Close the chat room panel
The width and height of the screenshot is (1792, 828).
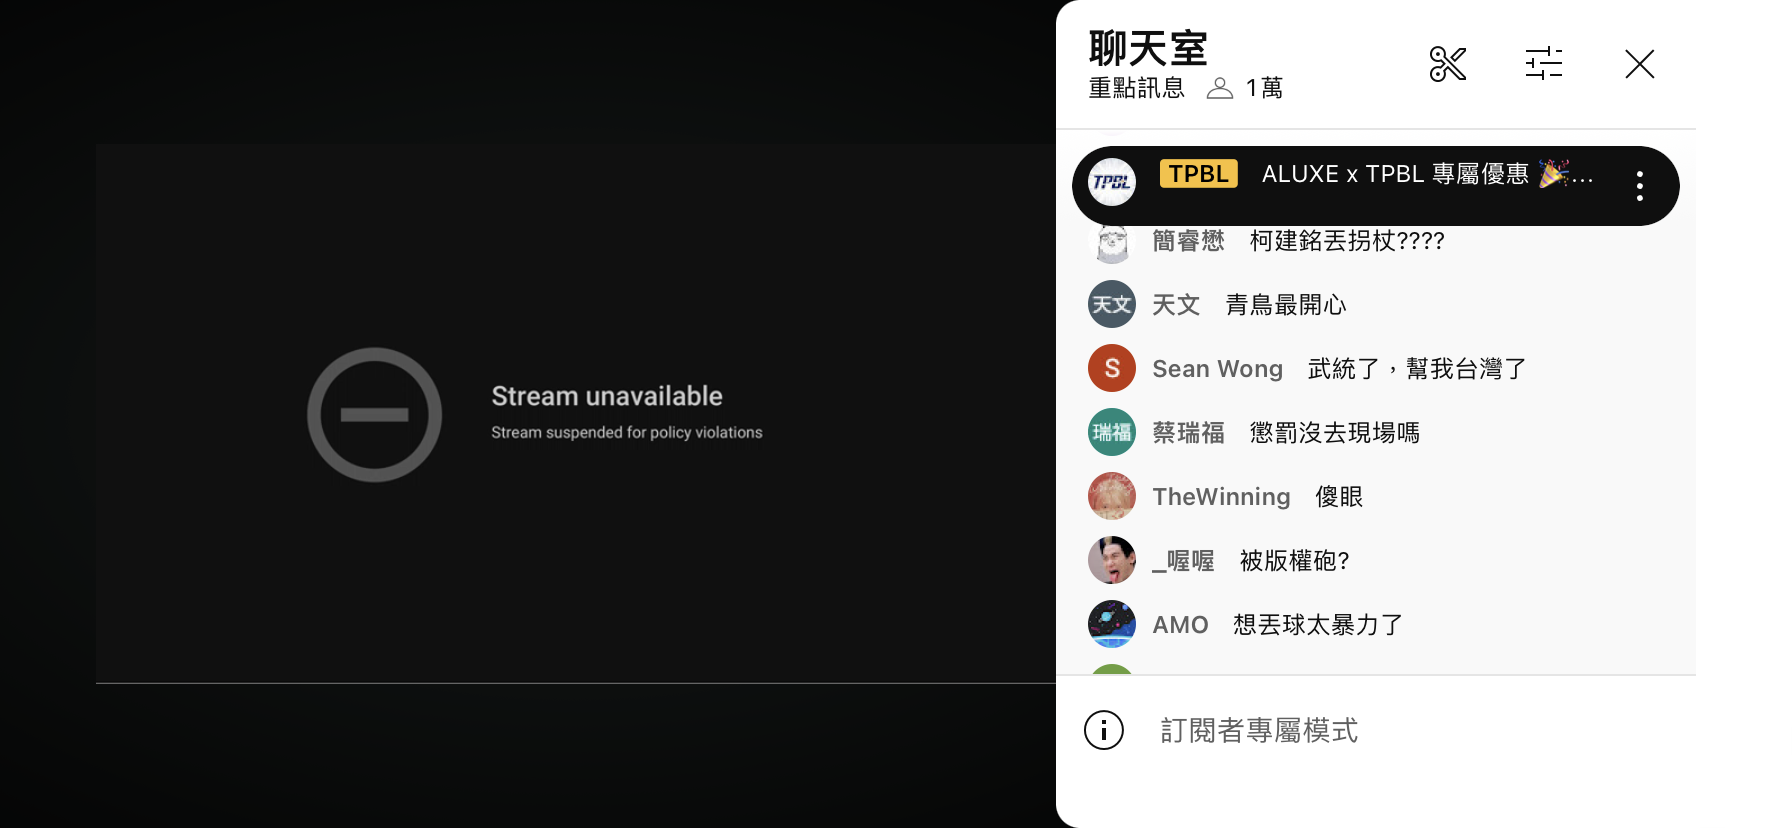tap(1640, 64)
